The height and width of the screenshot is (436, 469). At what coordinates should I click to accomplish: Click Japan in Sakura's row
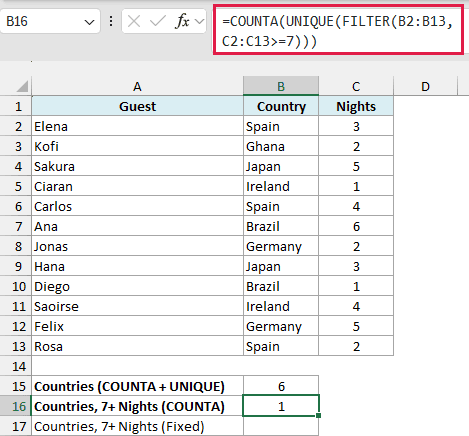pos(281,166)
